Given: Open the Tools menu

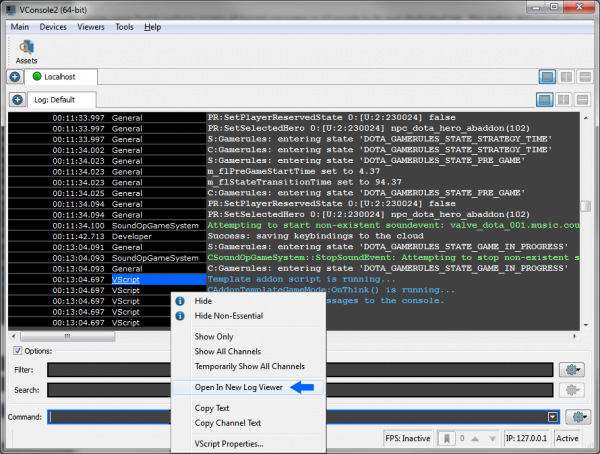Looking at the screenshot, I should click(124, 27).
